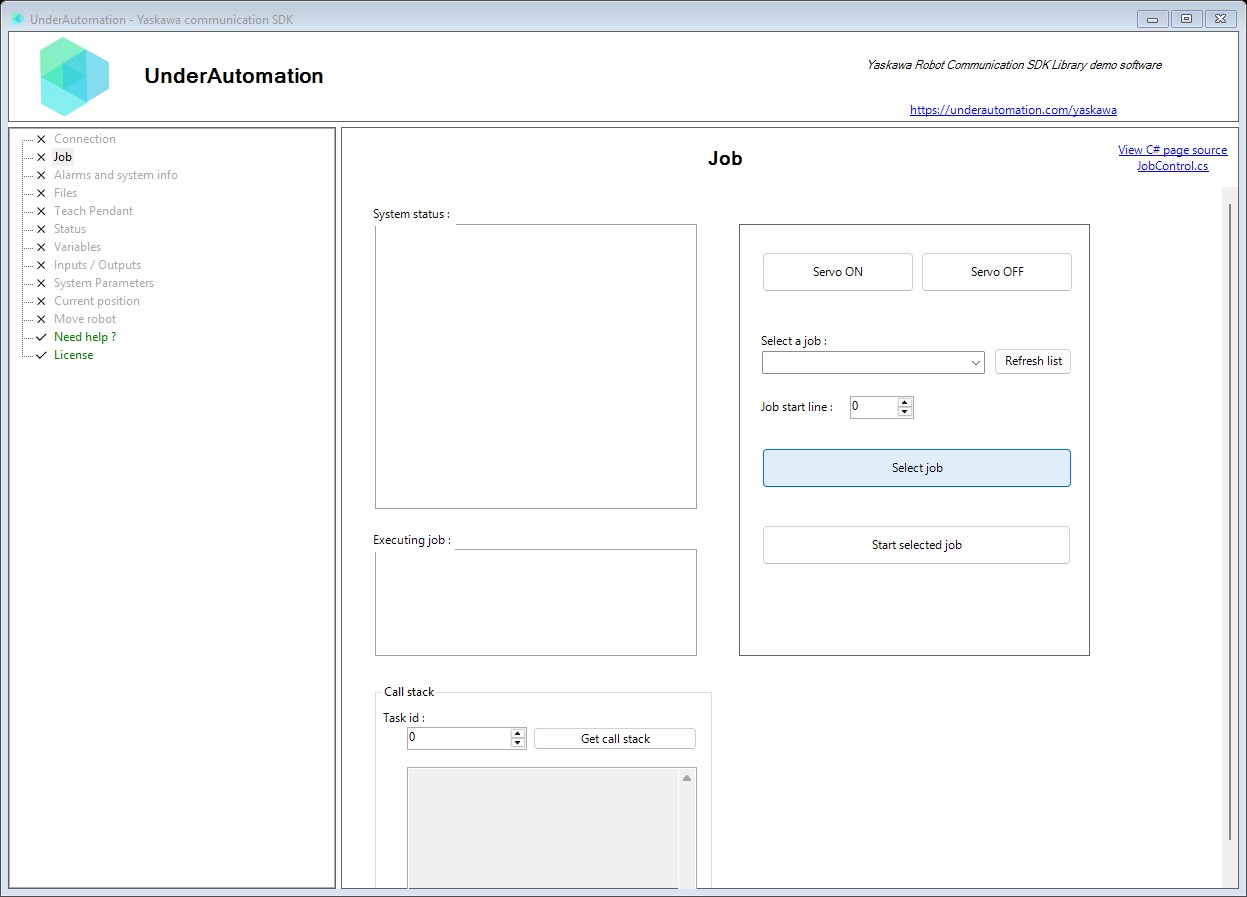Go to the Files page
1247x897 pixels.
pyautogui.click(x=65, y=193)
